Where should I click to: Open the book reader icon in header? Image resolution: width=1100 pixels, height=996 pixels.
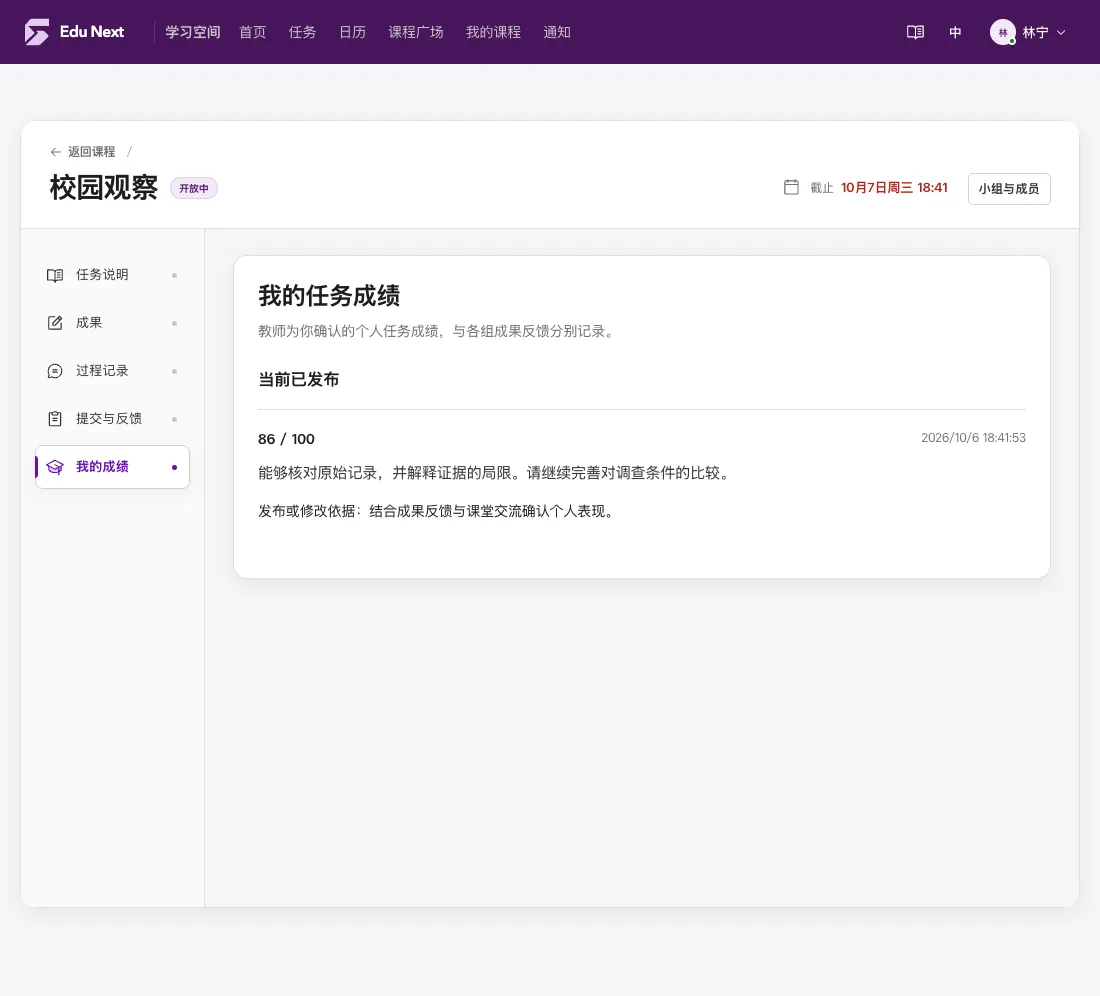(915, 32)
